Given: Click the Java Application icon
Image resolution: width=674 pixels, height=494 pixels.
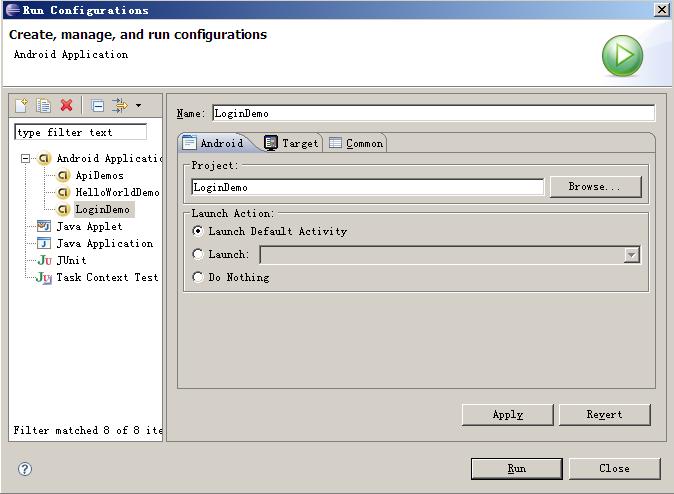Looking at the screenshot, I should [x=44, y=243].
